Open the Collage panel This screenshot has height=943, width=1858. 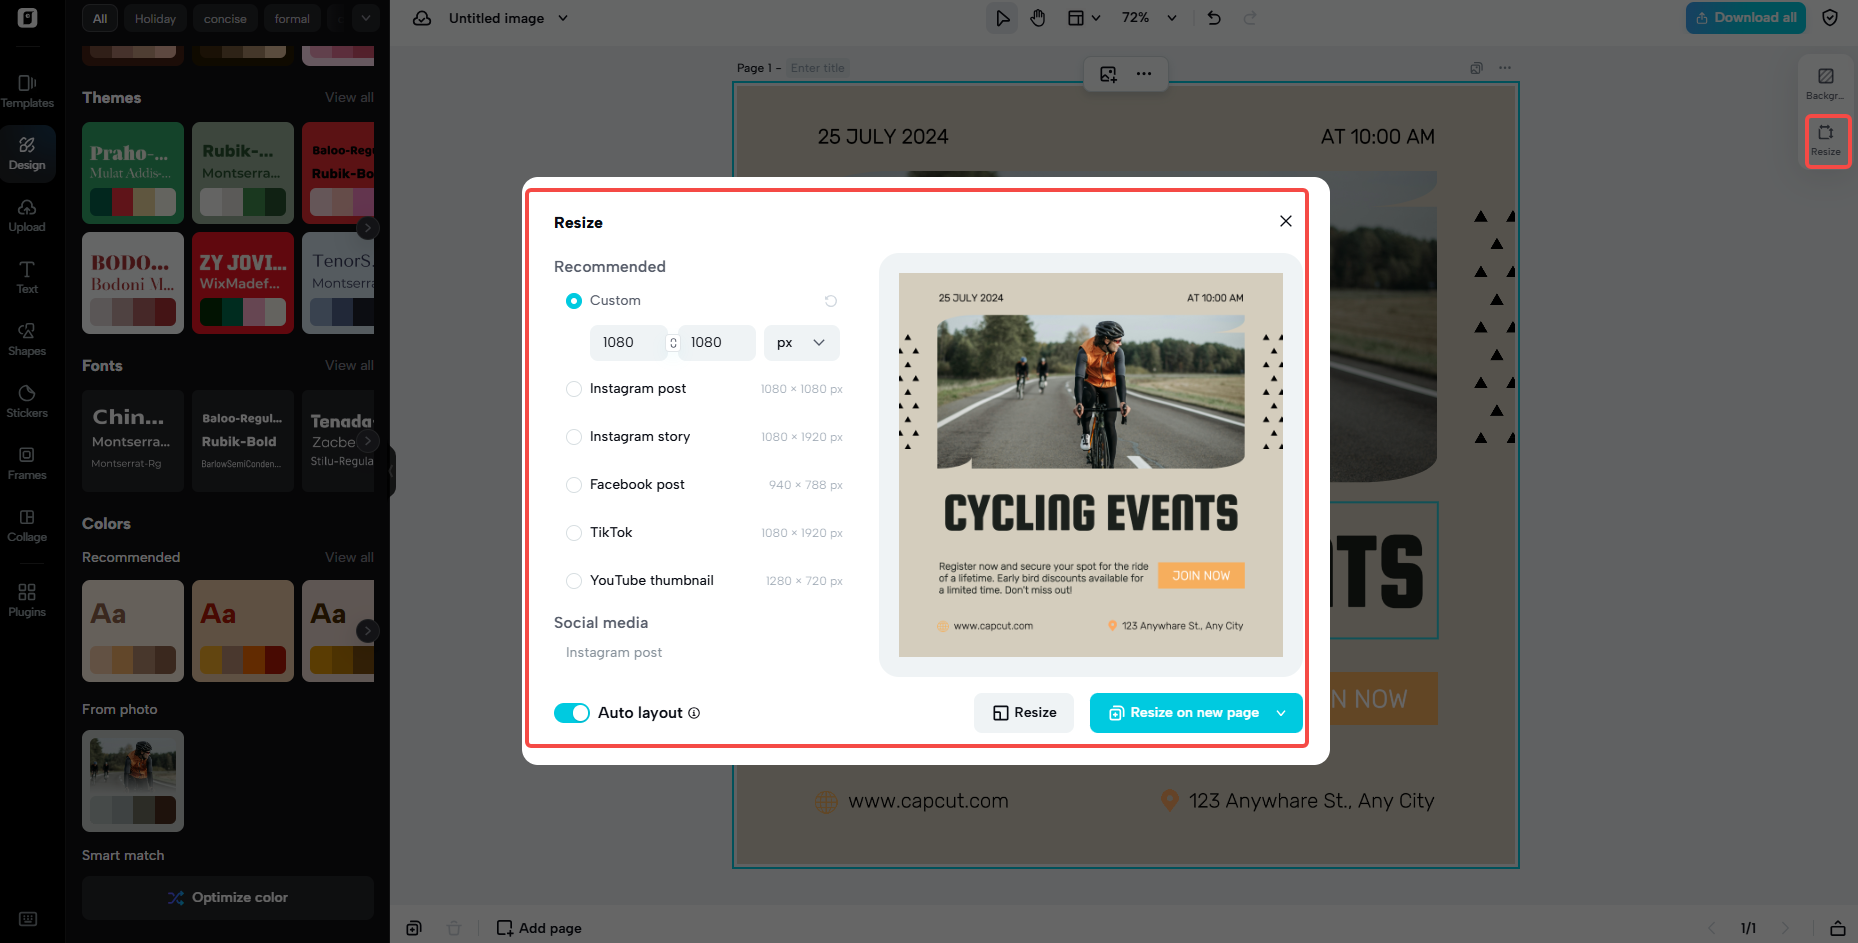(x=27, y=525)
